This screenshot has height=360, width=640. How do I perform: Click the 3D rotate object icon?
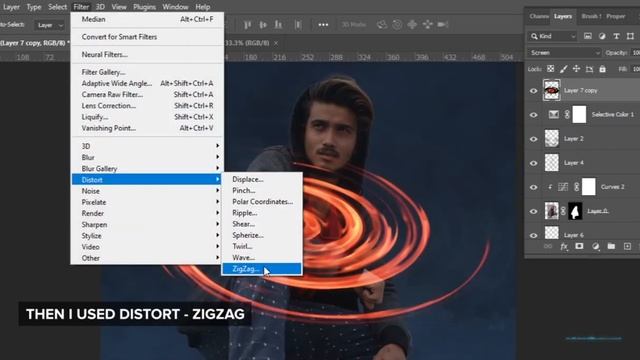382,25
